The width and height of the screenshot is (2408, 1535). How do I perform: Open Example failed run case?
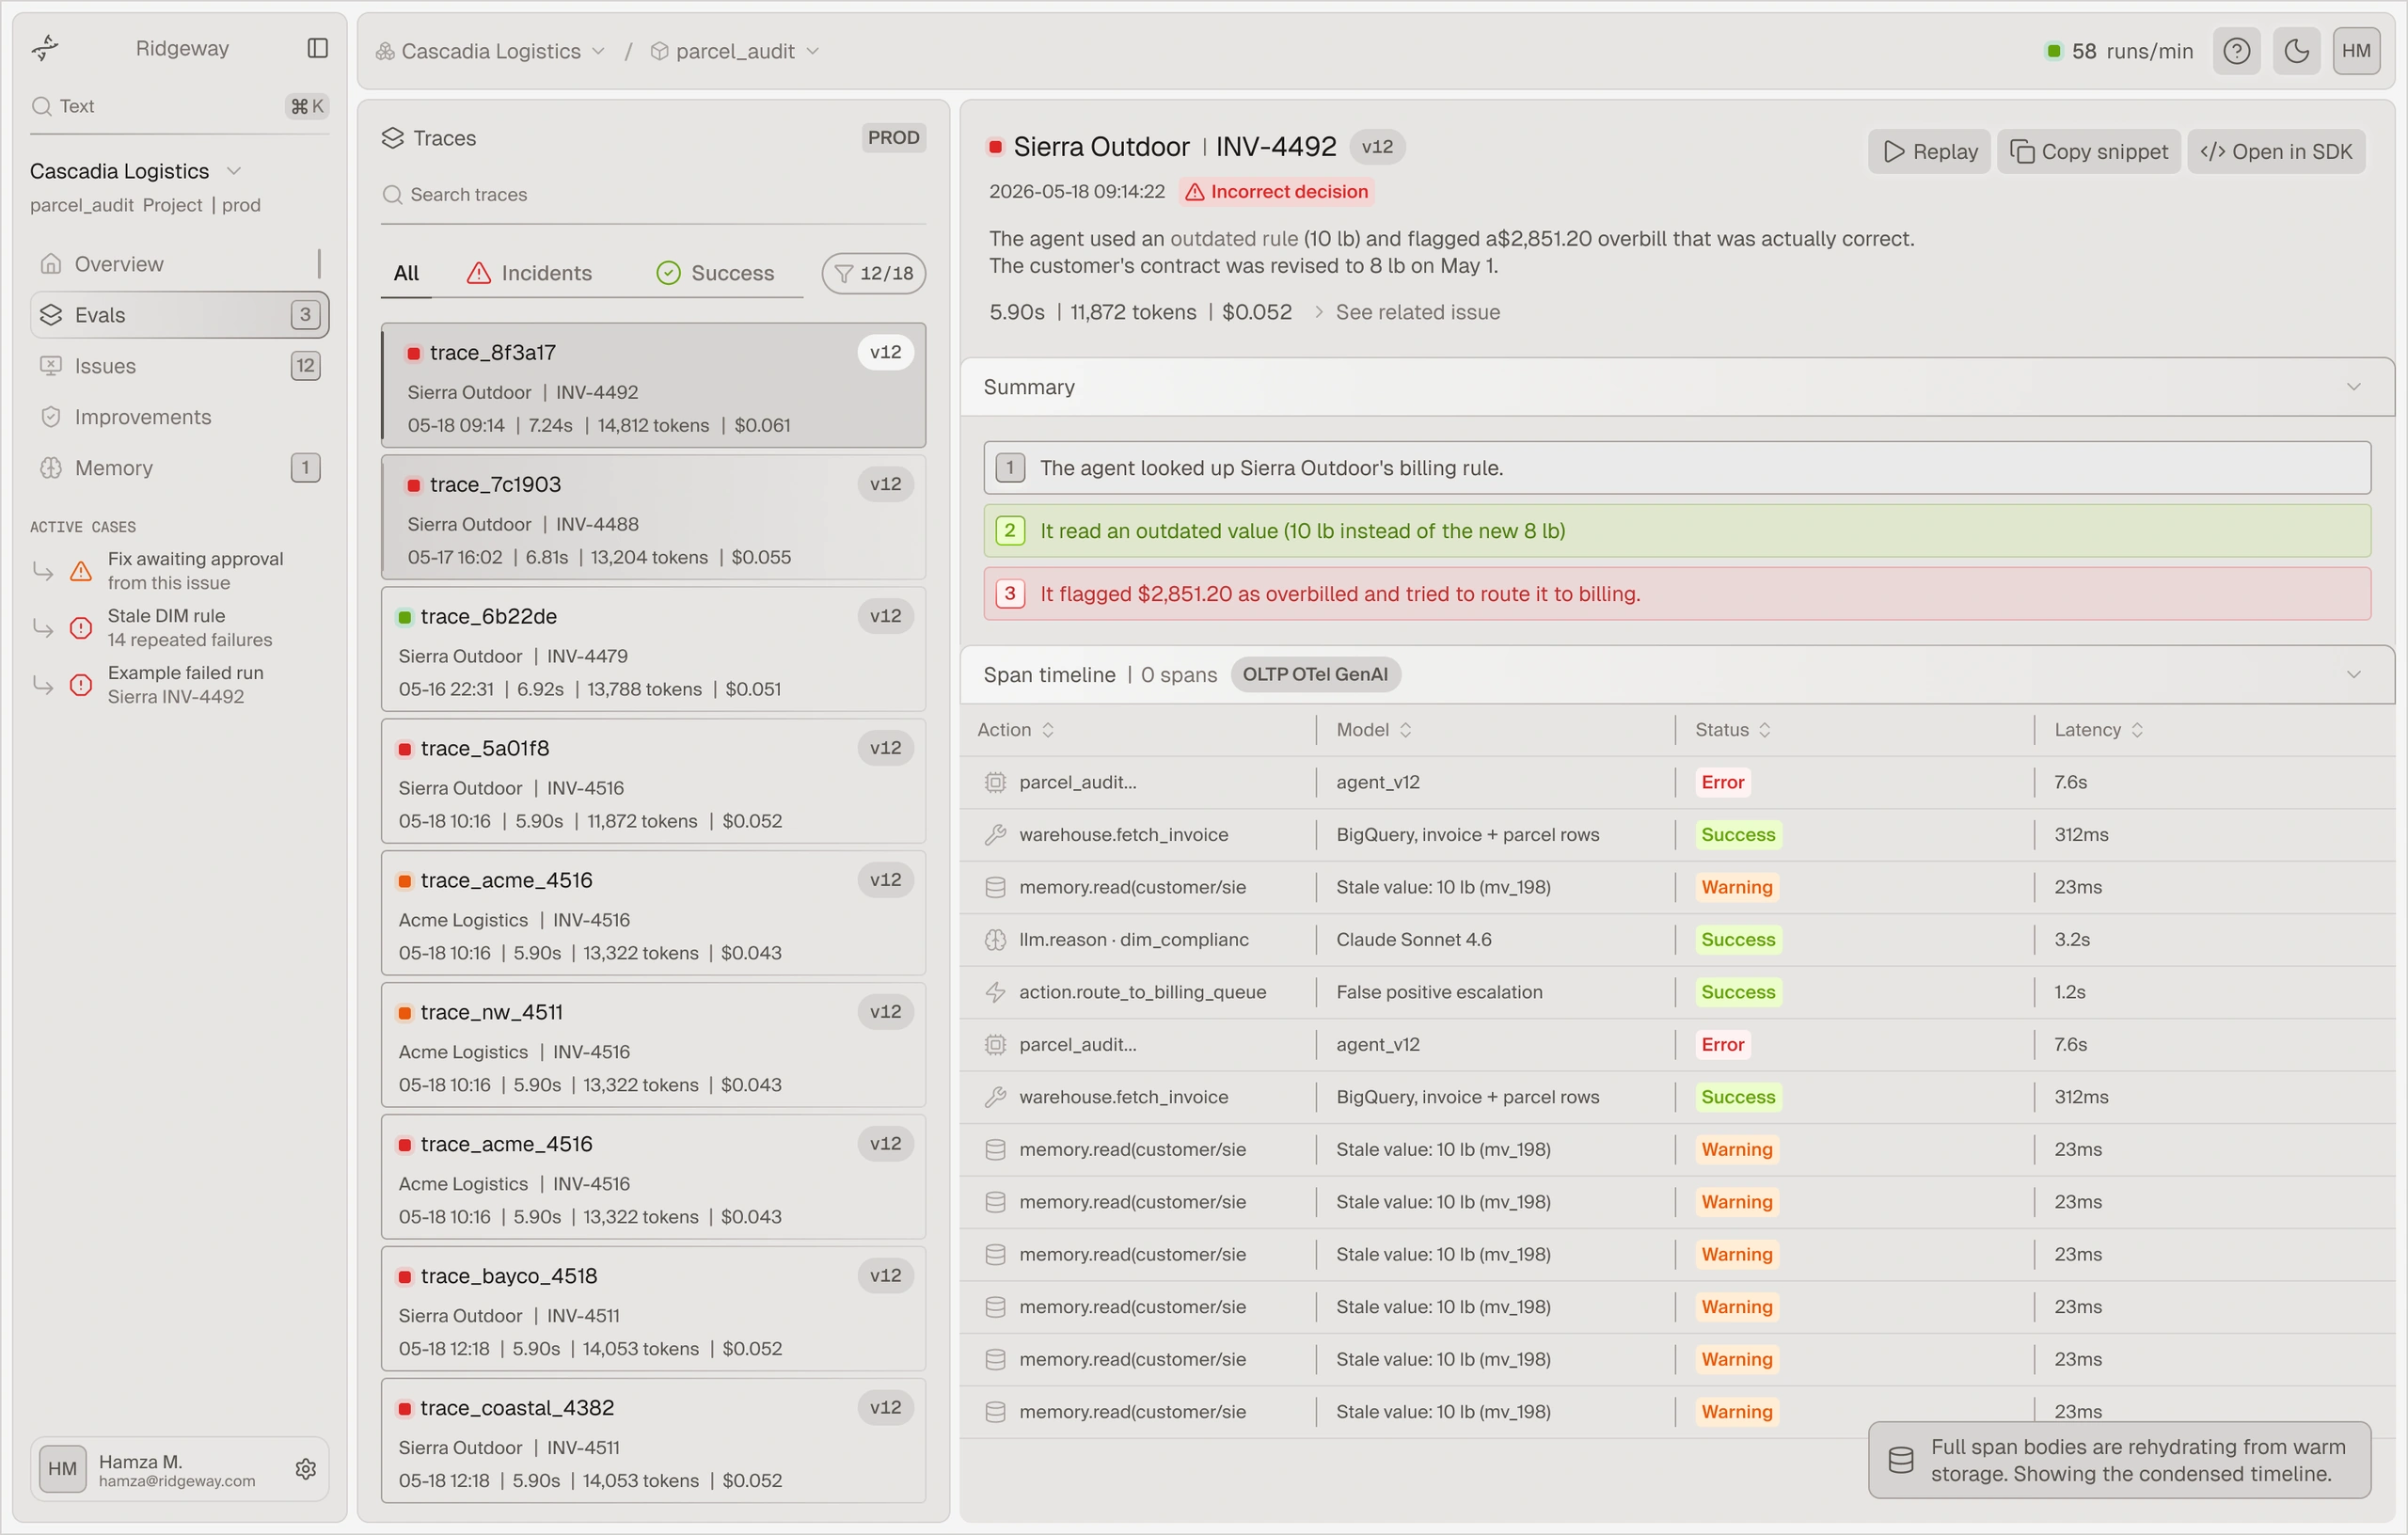179,685
